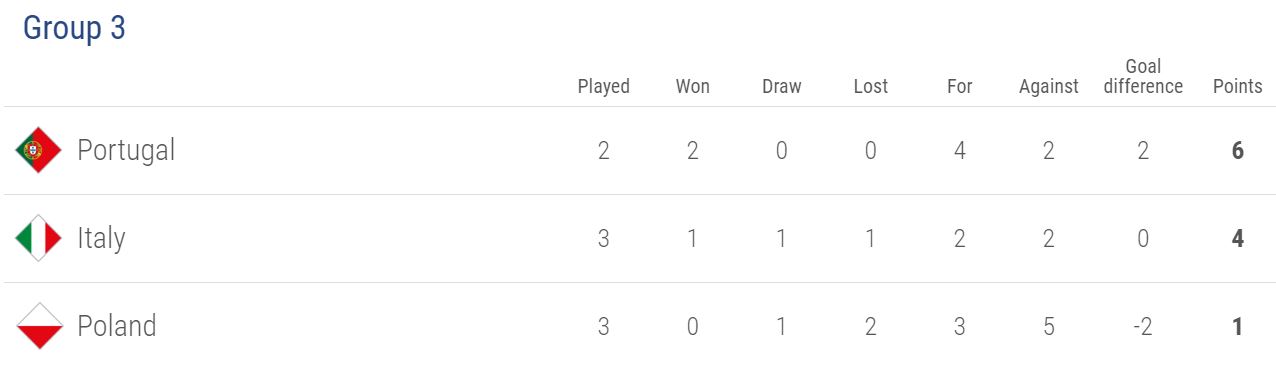
Task: Sort by the Draw column header
Action: (782, 86)
